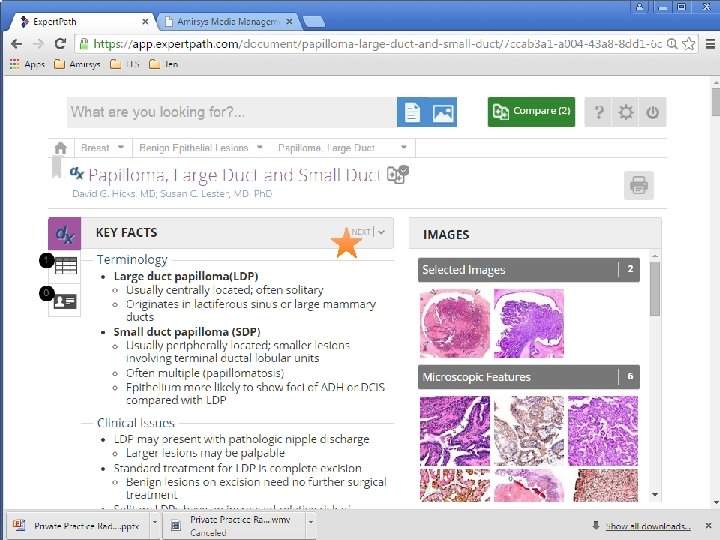Open the Private Practice Rad...pptx download
Screen dimensions: 720x540
pos(78,526)
